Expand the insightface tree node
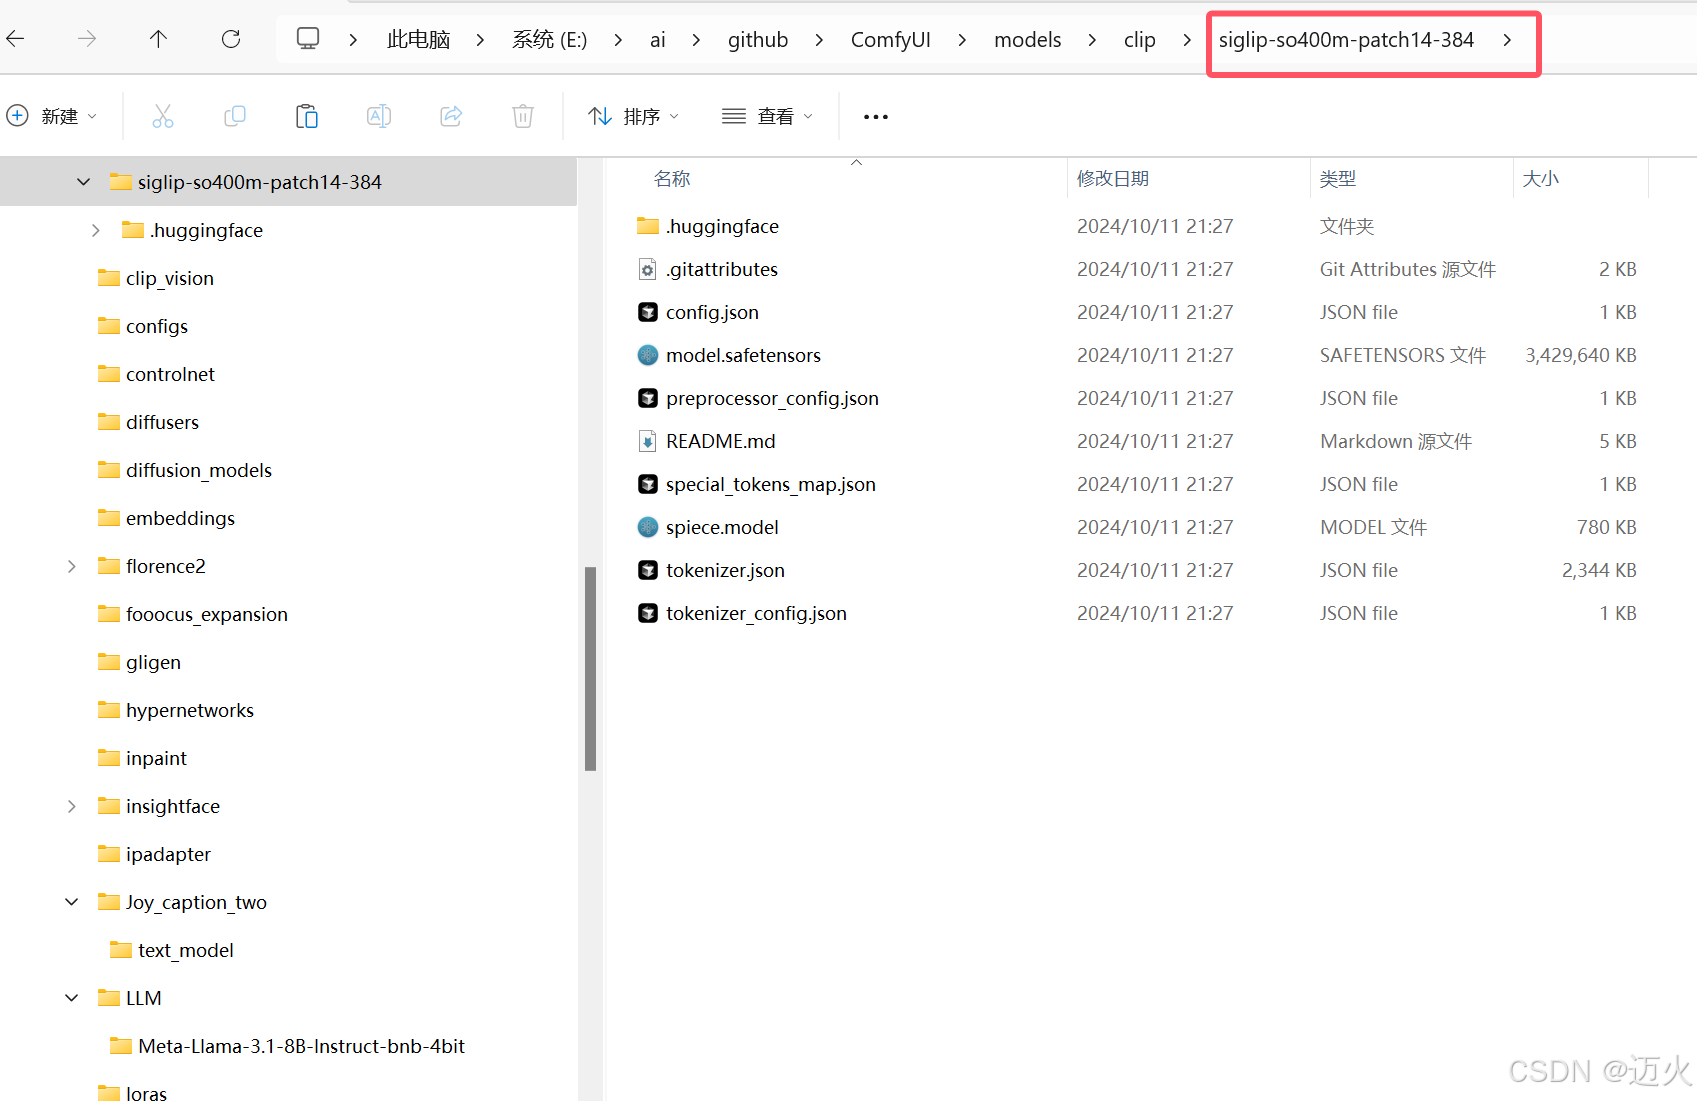This screenshot has height=1101, width=1697. coord(72,806)
